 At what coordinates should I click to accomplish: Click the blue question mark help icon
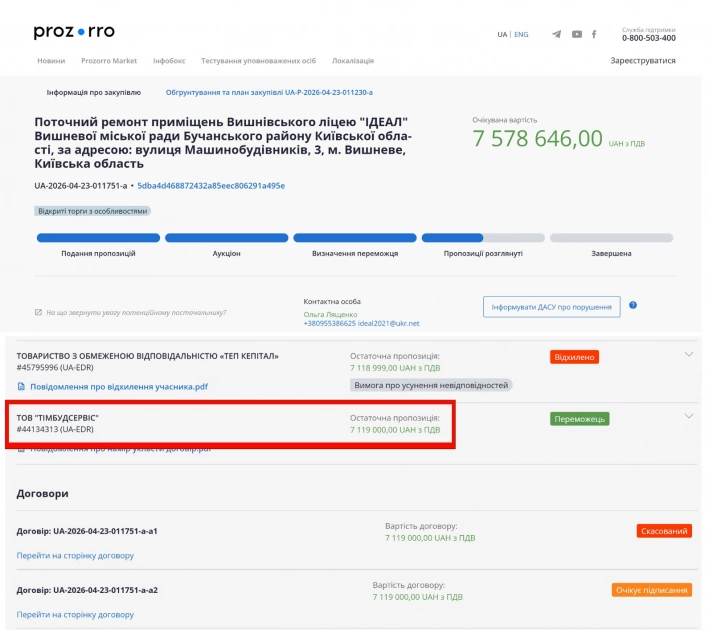pyautogui.click(x=633, y=305)
